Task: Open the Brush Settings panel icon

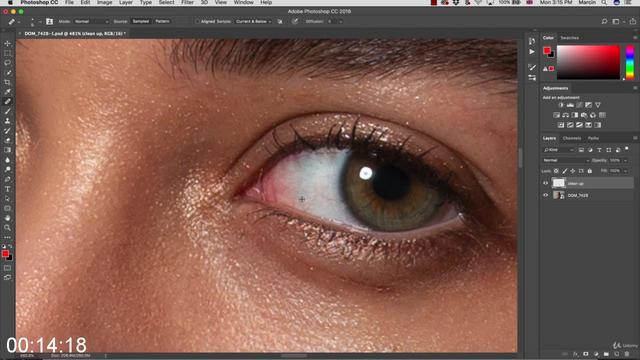Action: coord(532,67)
